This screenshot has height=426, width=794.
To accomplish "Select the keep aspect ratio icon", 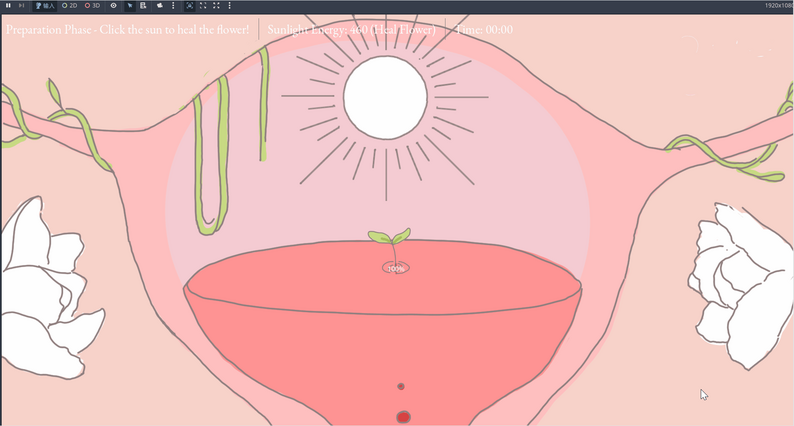I will (x=203, y=6).
